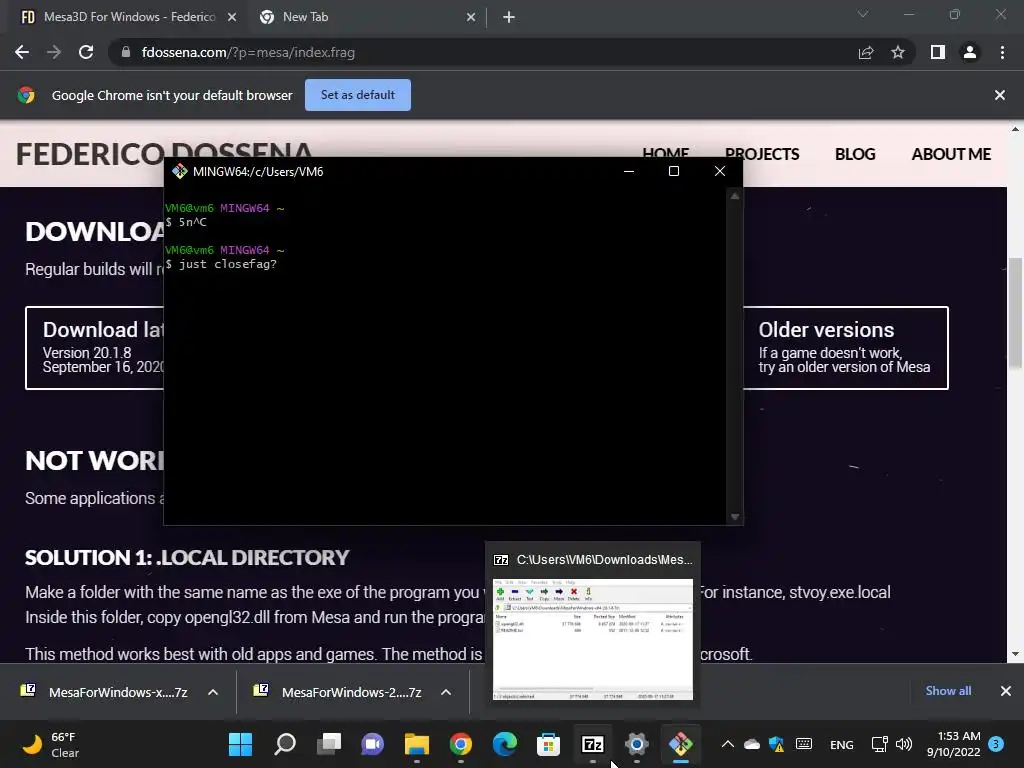
Task: Open Task View on the taskbar
Action: click(x=328, y=744)
